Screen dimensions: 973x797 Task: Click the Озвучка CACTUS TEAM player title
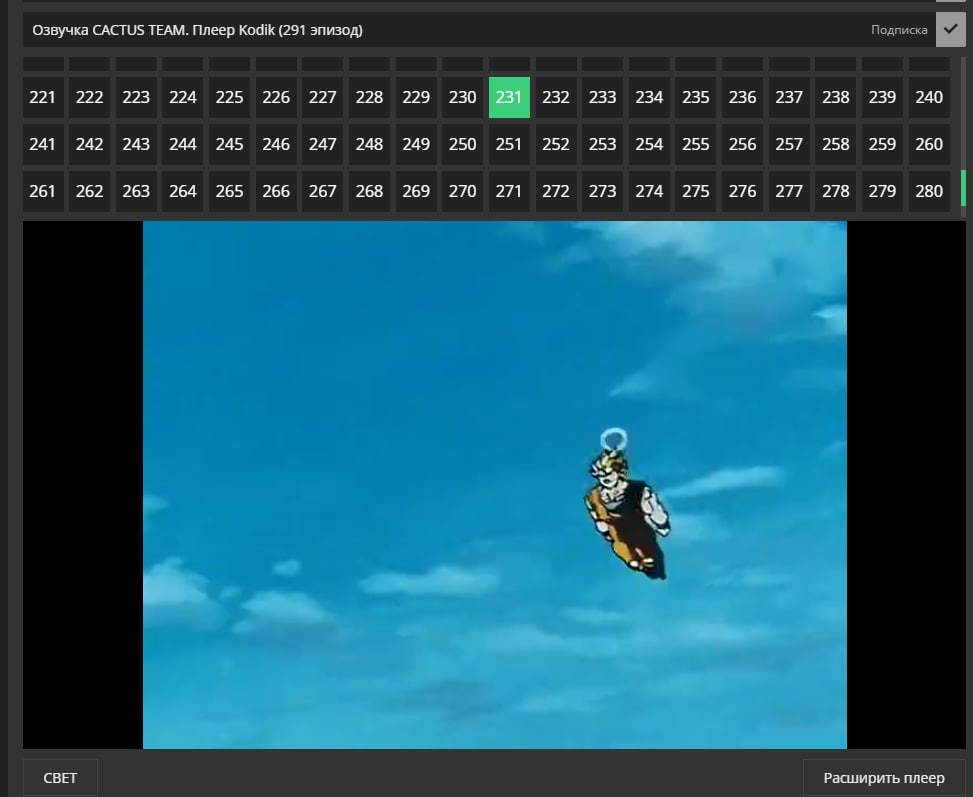pos(197,30)
